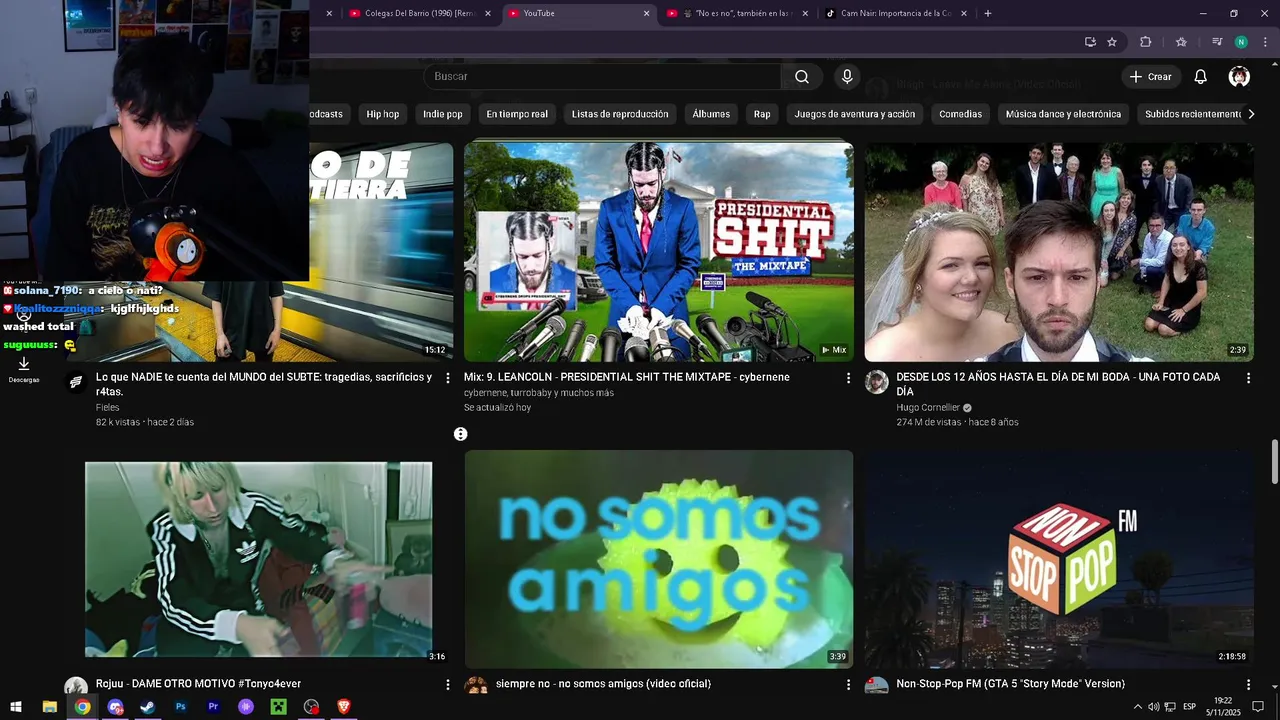1280x720 pixels.
Task: Bookmark this page with the star
Action: click(1112, 42)
